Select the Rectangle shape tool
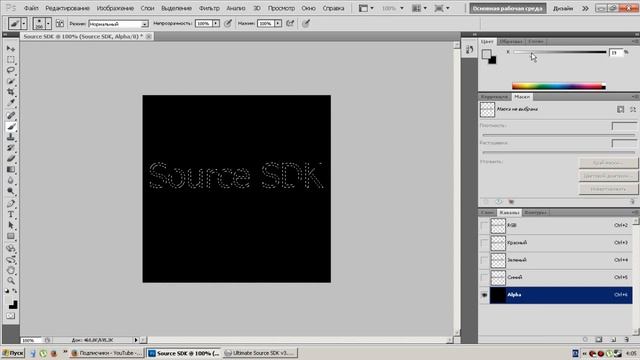Viewport: 640px width, 360px height. pos(11,236)
